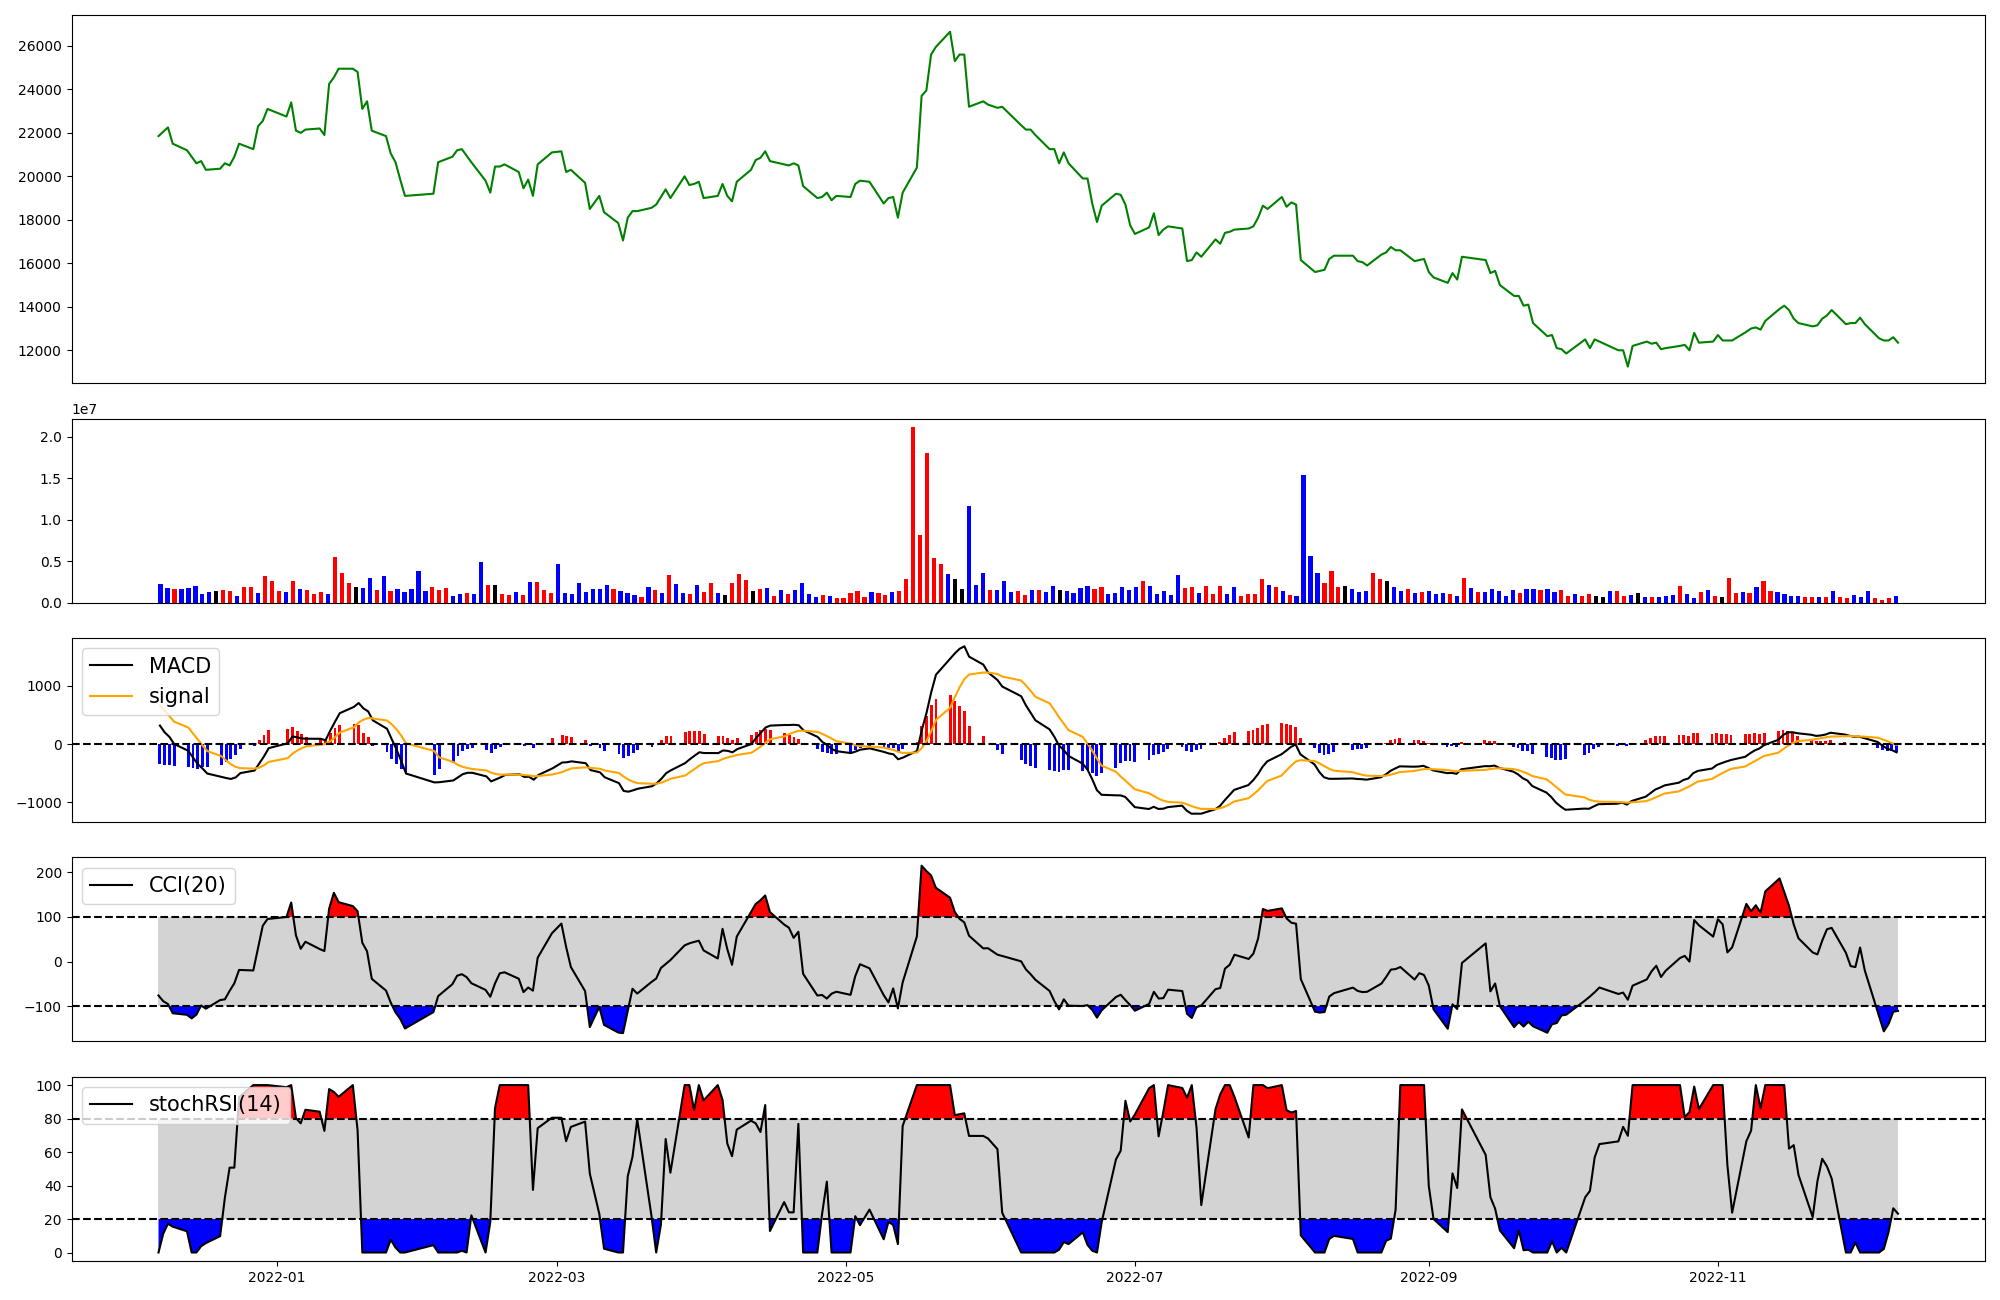Screen dimensions: 2000x1300
Task: Click the tallest blue volume bar
Action: (x=1303, y=540)
